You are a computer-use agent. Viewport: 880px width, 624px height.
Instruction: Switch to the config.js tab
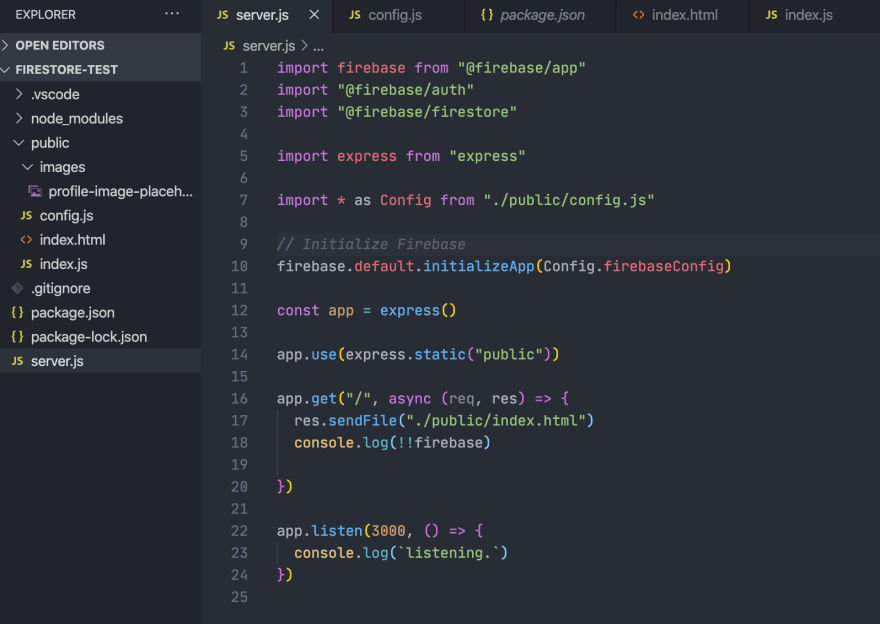pyautogui.click(x=398, y=15)
